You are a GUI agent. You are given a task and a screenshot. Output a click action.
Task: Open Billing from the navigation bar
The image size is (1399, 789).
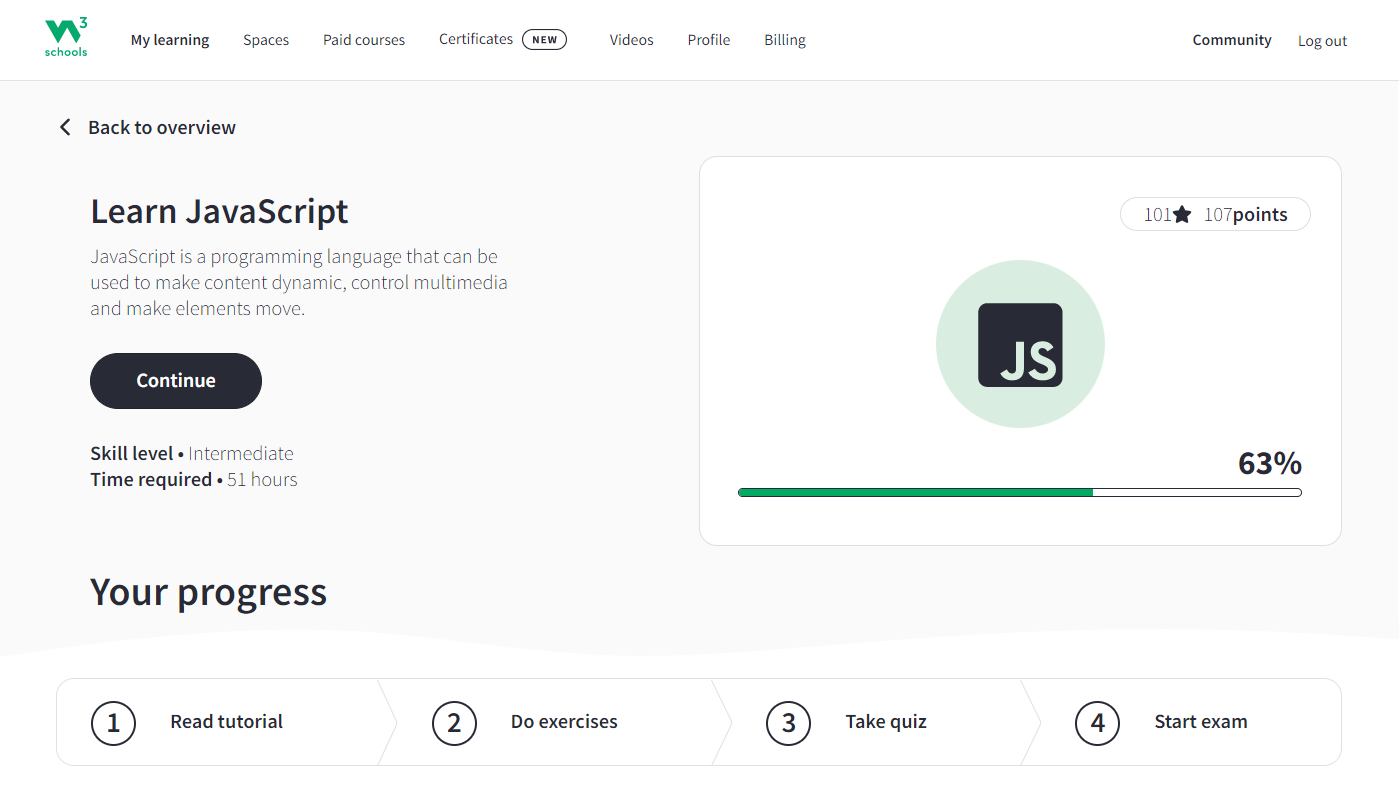785,40
